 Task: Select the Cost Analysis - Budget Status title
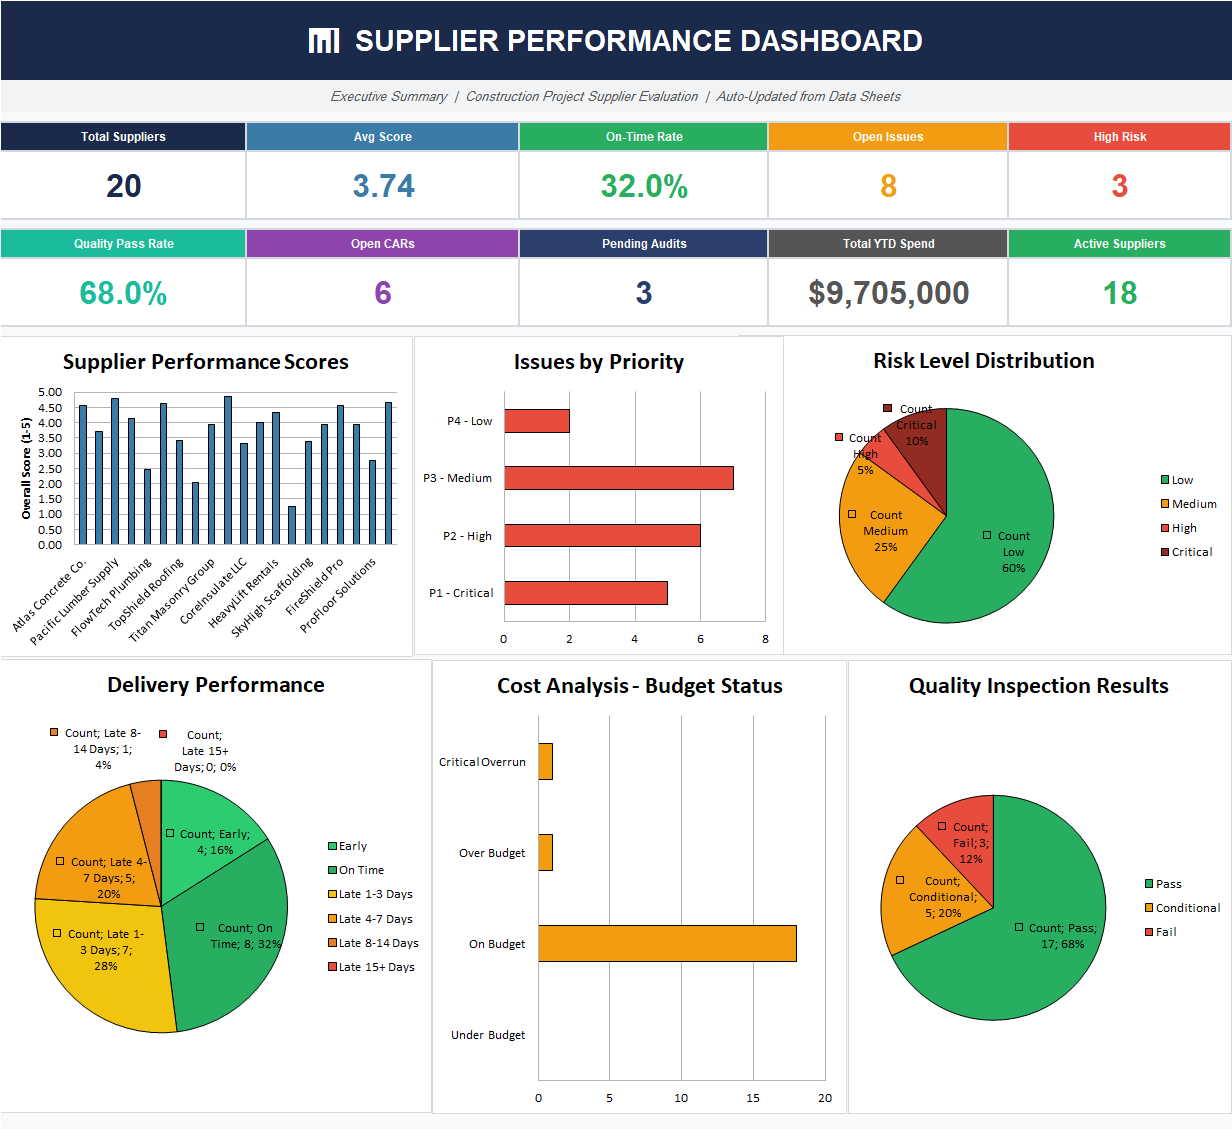coord(640,686)
